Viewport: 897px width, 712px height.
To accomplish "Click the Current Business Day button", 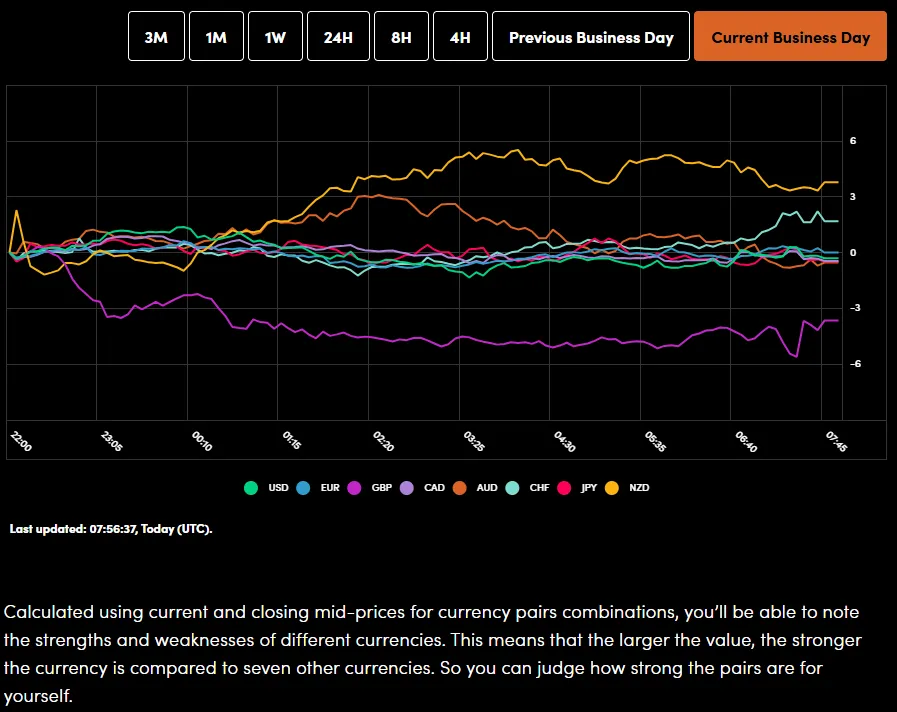I will pos(790,37).
